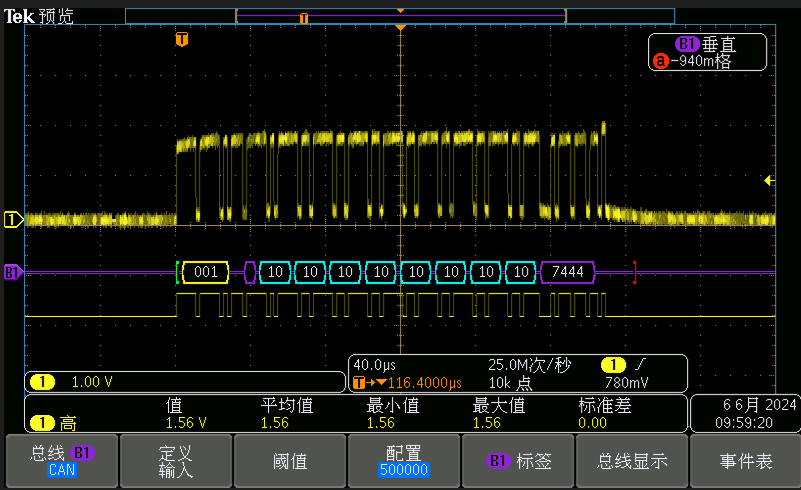801x490 pixels.
Task: Click the B1 垂直 position readout box
Action: pos(708,52)
